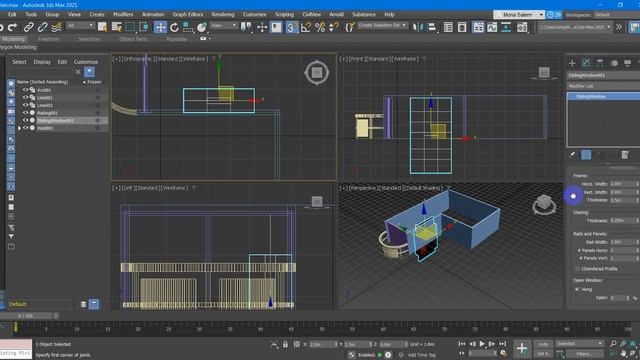Open the selection filter All dropdown
Screen dimensions: 640x360
[80, 25]
